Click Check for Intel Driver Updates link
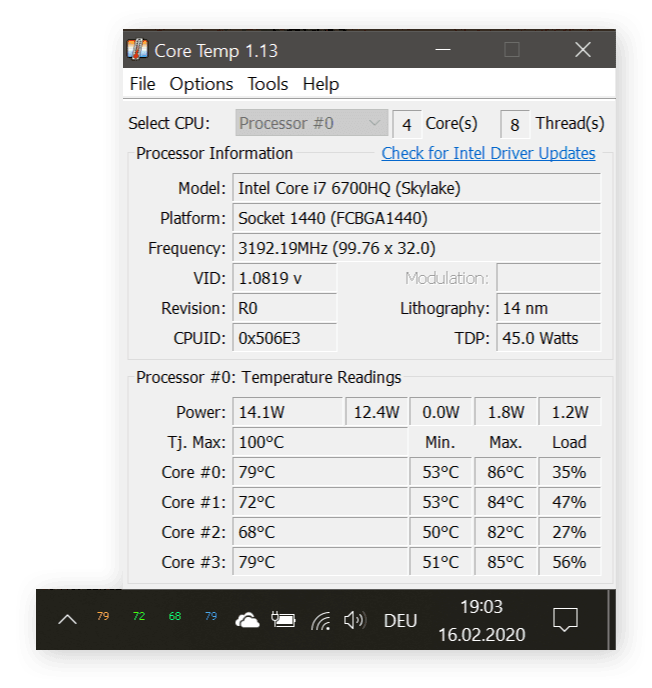The image size is (652, 688). [488, 153]
